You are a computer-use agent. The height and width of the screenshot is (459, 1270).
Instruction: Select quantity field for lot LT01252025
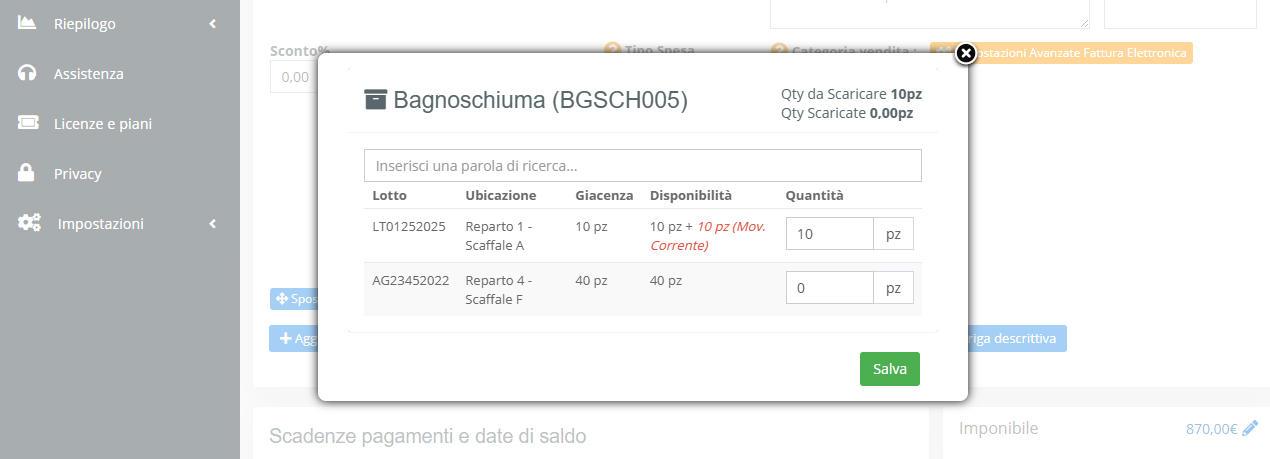coord(829,234)
